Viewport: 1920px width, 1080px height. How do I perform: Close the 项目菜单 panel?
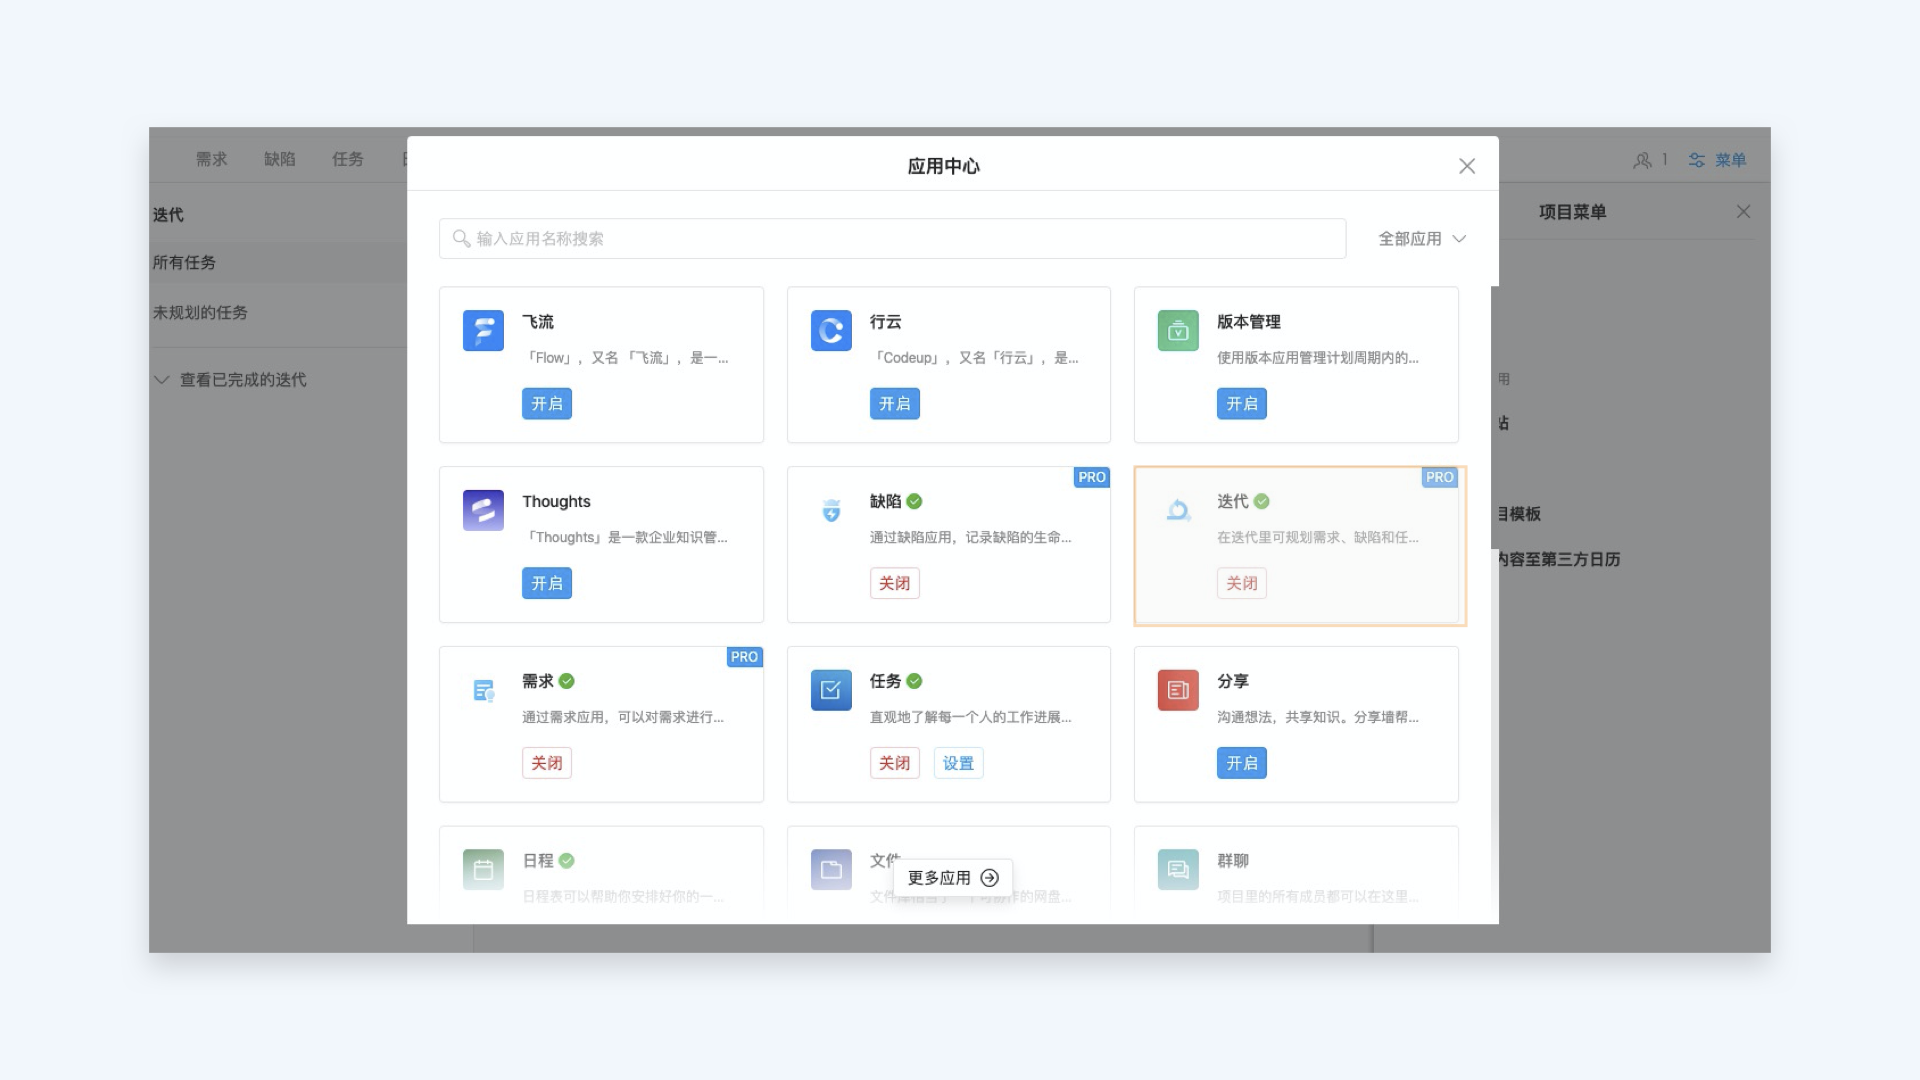(x=1743, y=211)
